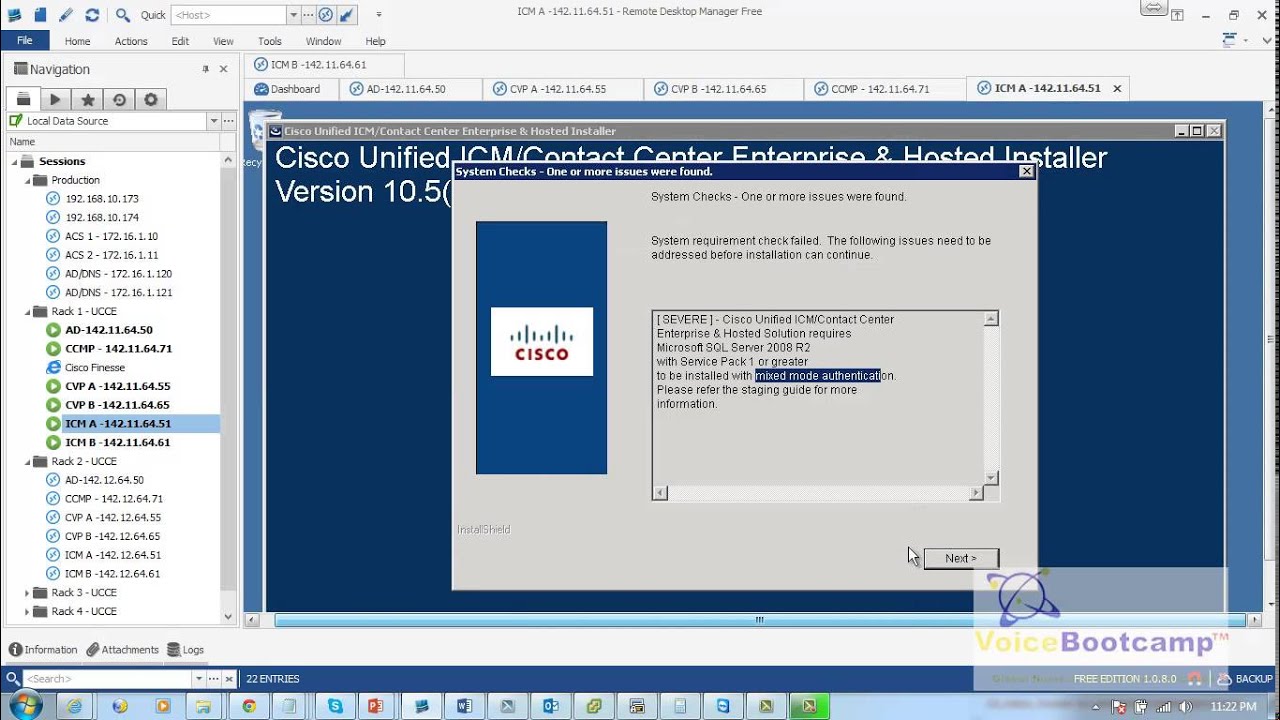This screenshot has height=720, width=1280.
Task: Open the Host quick connect dropdown
Action: 293,15
